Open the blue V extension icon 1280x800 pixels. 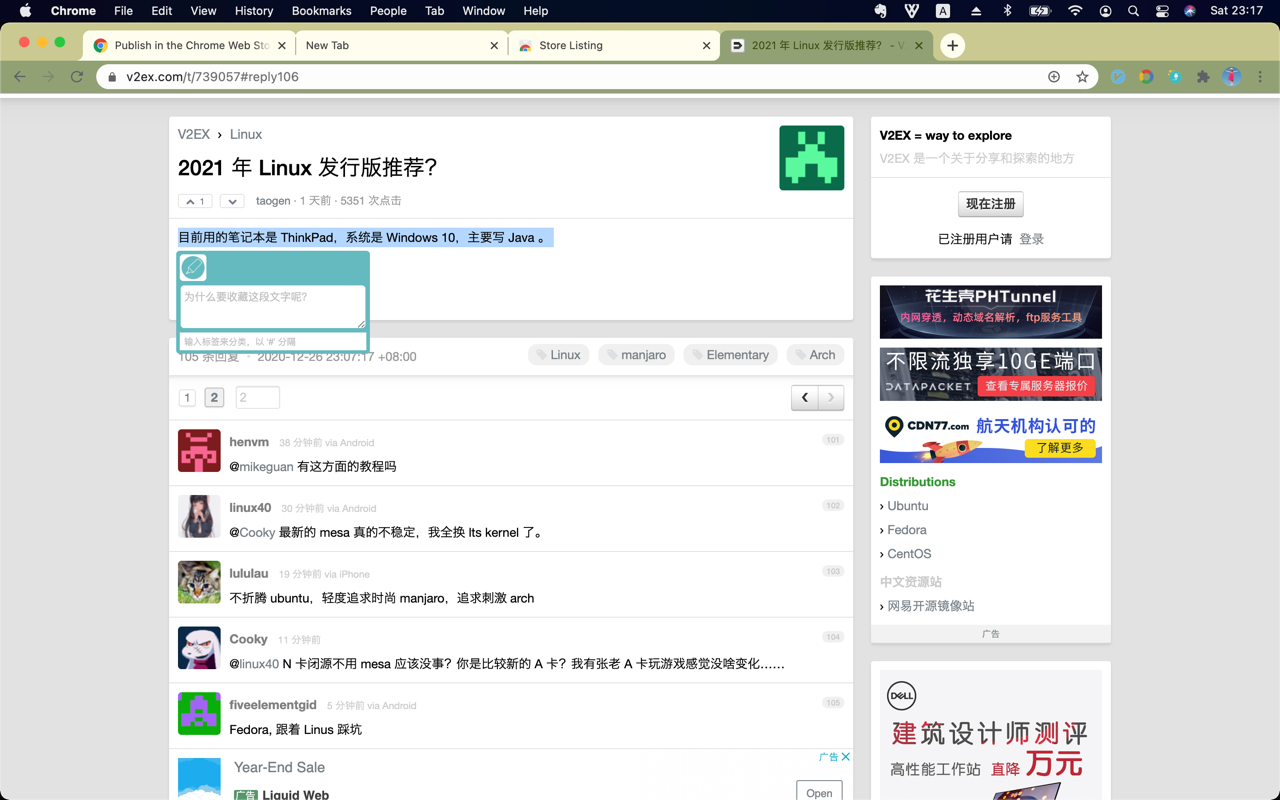(1117, 76)
